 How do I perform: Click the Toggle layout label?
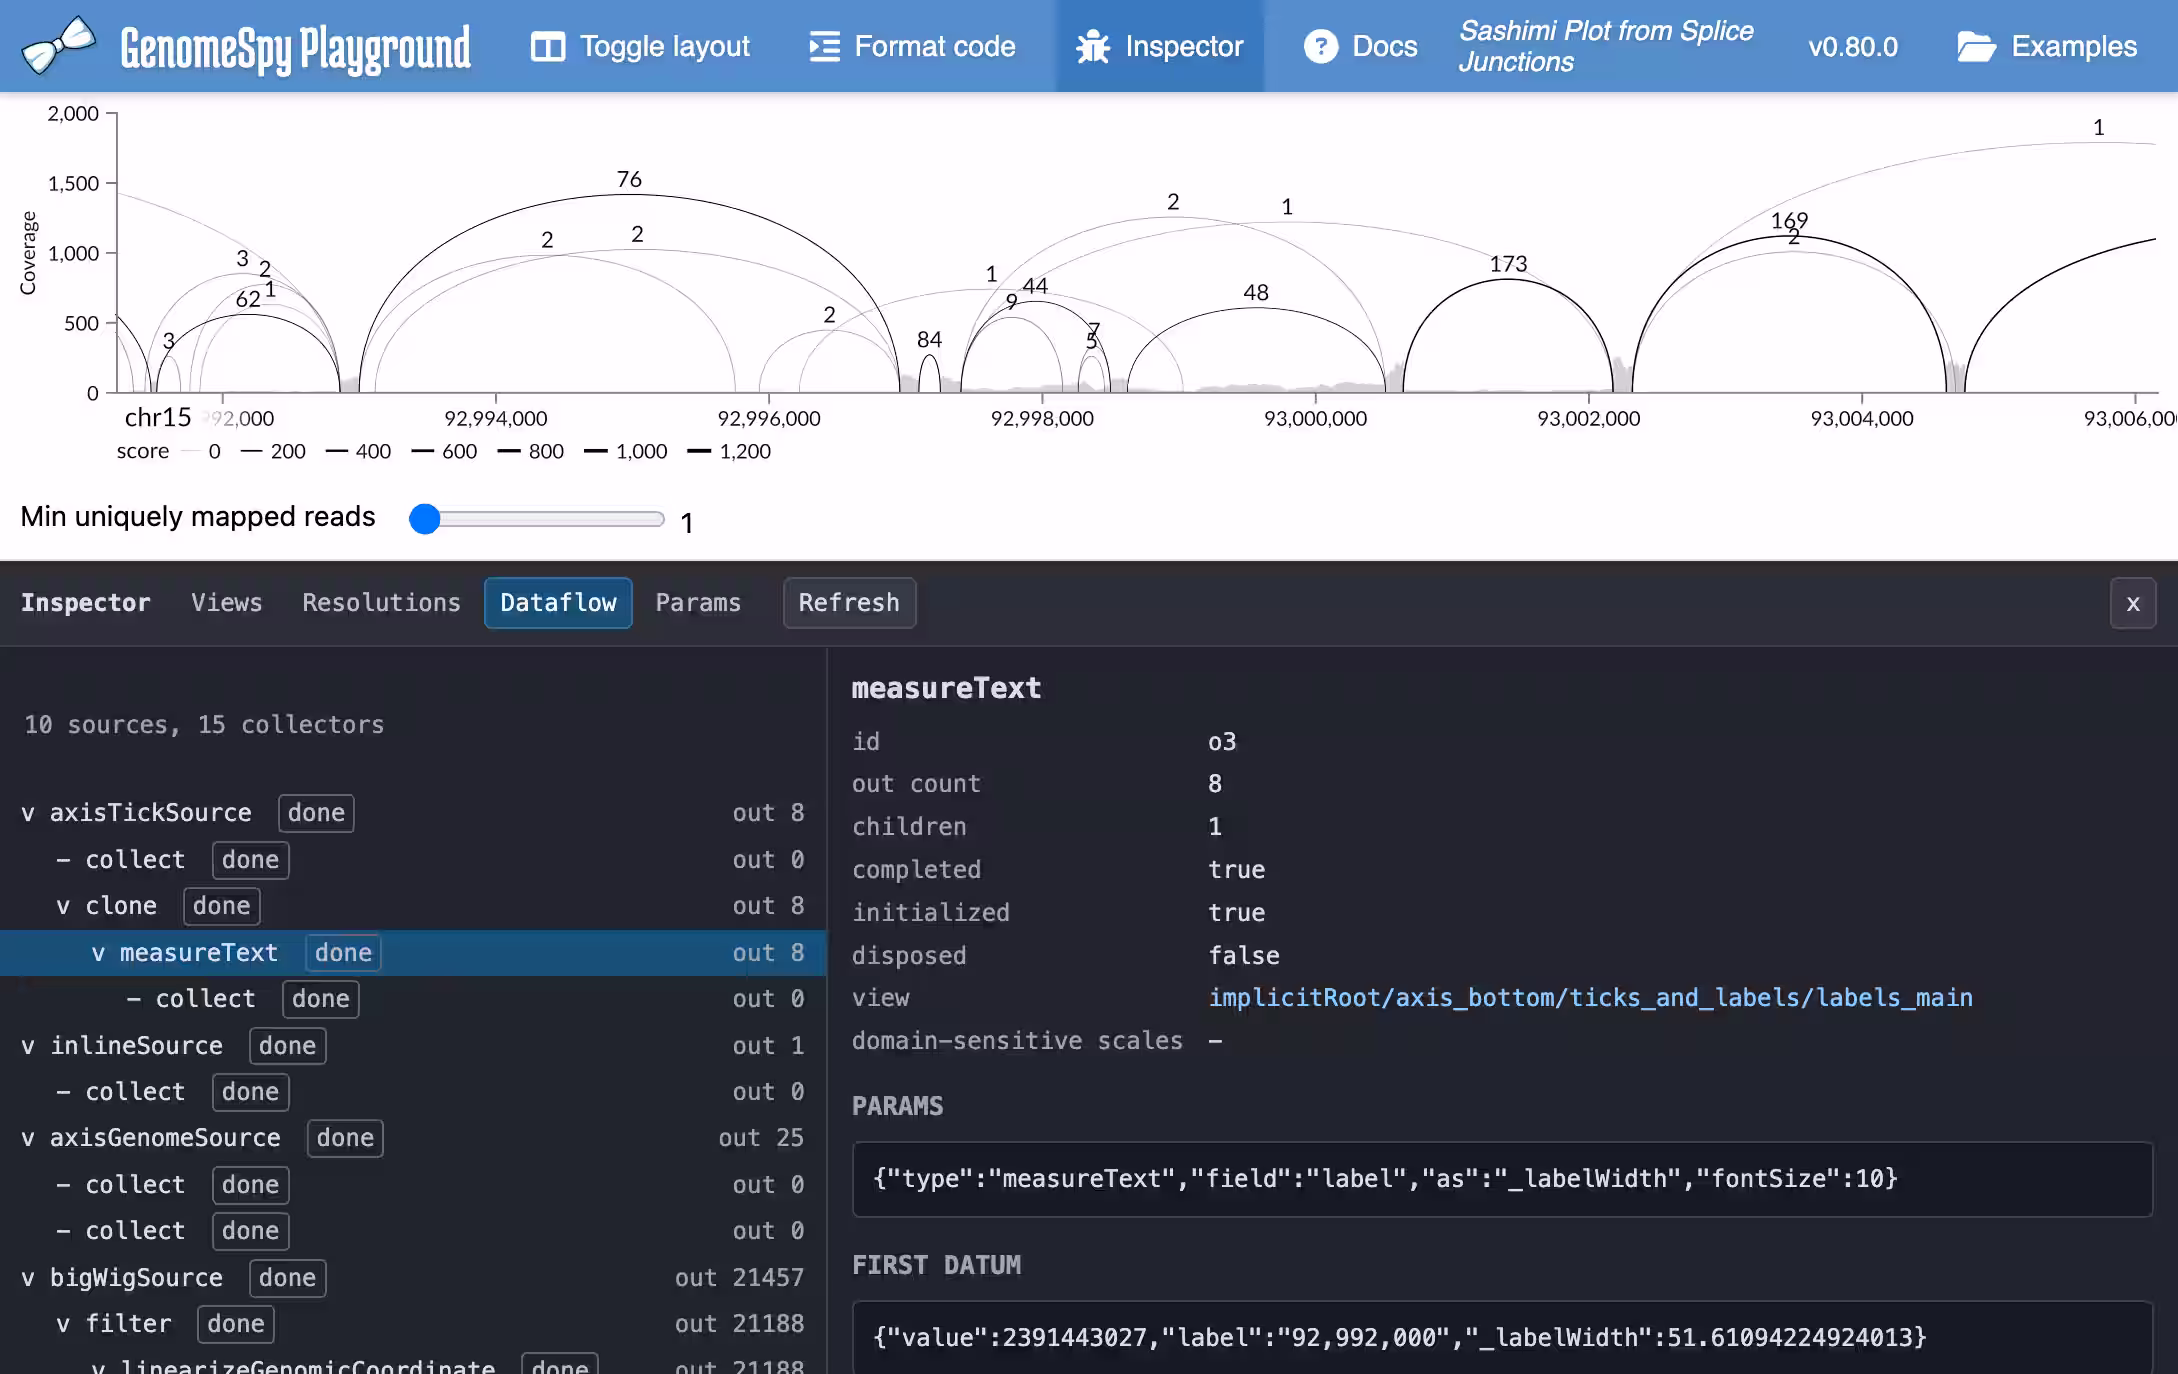pyautogui.click(x=665, y=47)
